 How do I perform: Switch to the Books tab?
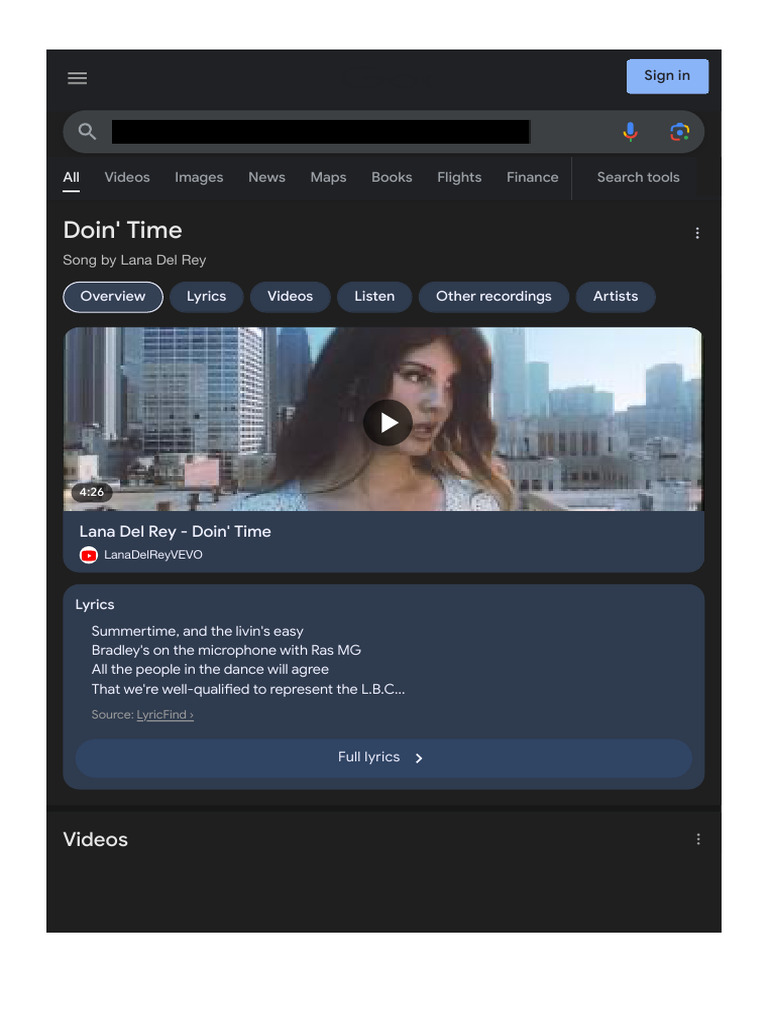tap(392, 178)
